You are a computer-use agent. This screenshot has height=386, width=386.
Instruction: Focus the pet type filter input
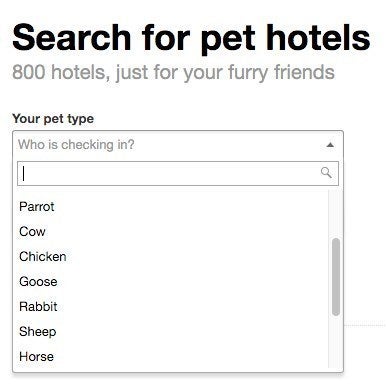178,173
